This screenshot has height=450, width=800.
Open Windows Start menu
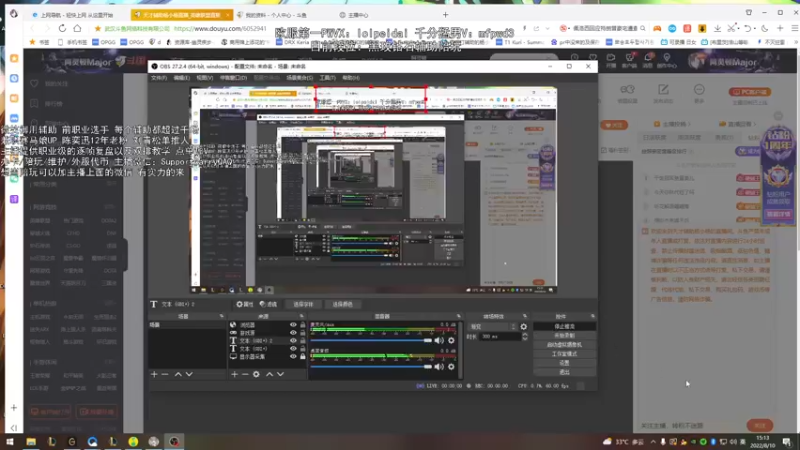(x=10, y=441)
